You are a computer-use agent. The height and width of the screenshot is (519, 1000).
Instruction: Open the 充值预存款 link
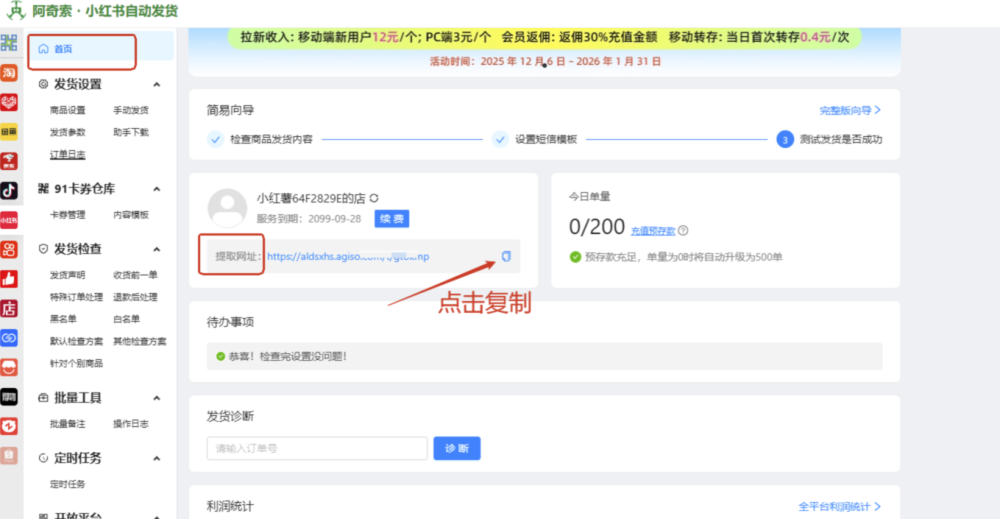tap(653, 231)
